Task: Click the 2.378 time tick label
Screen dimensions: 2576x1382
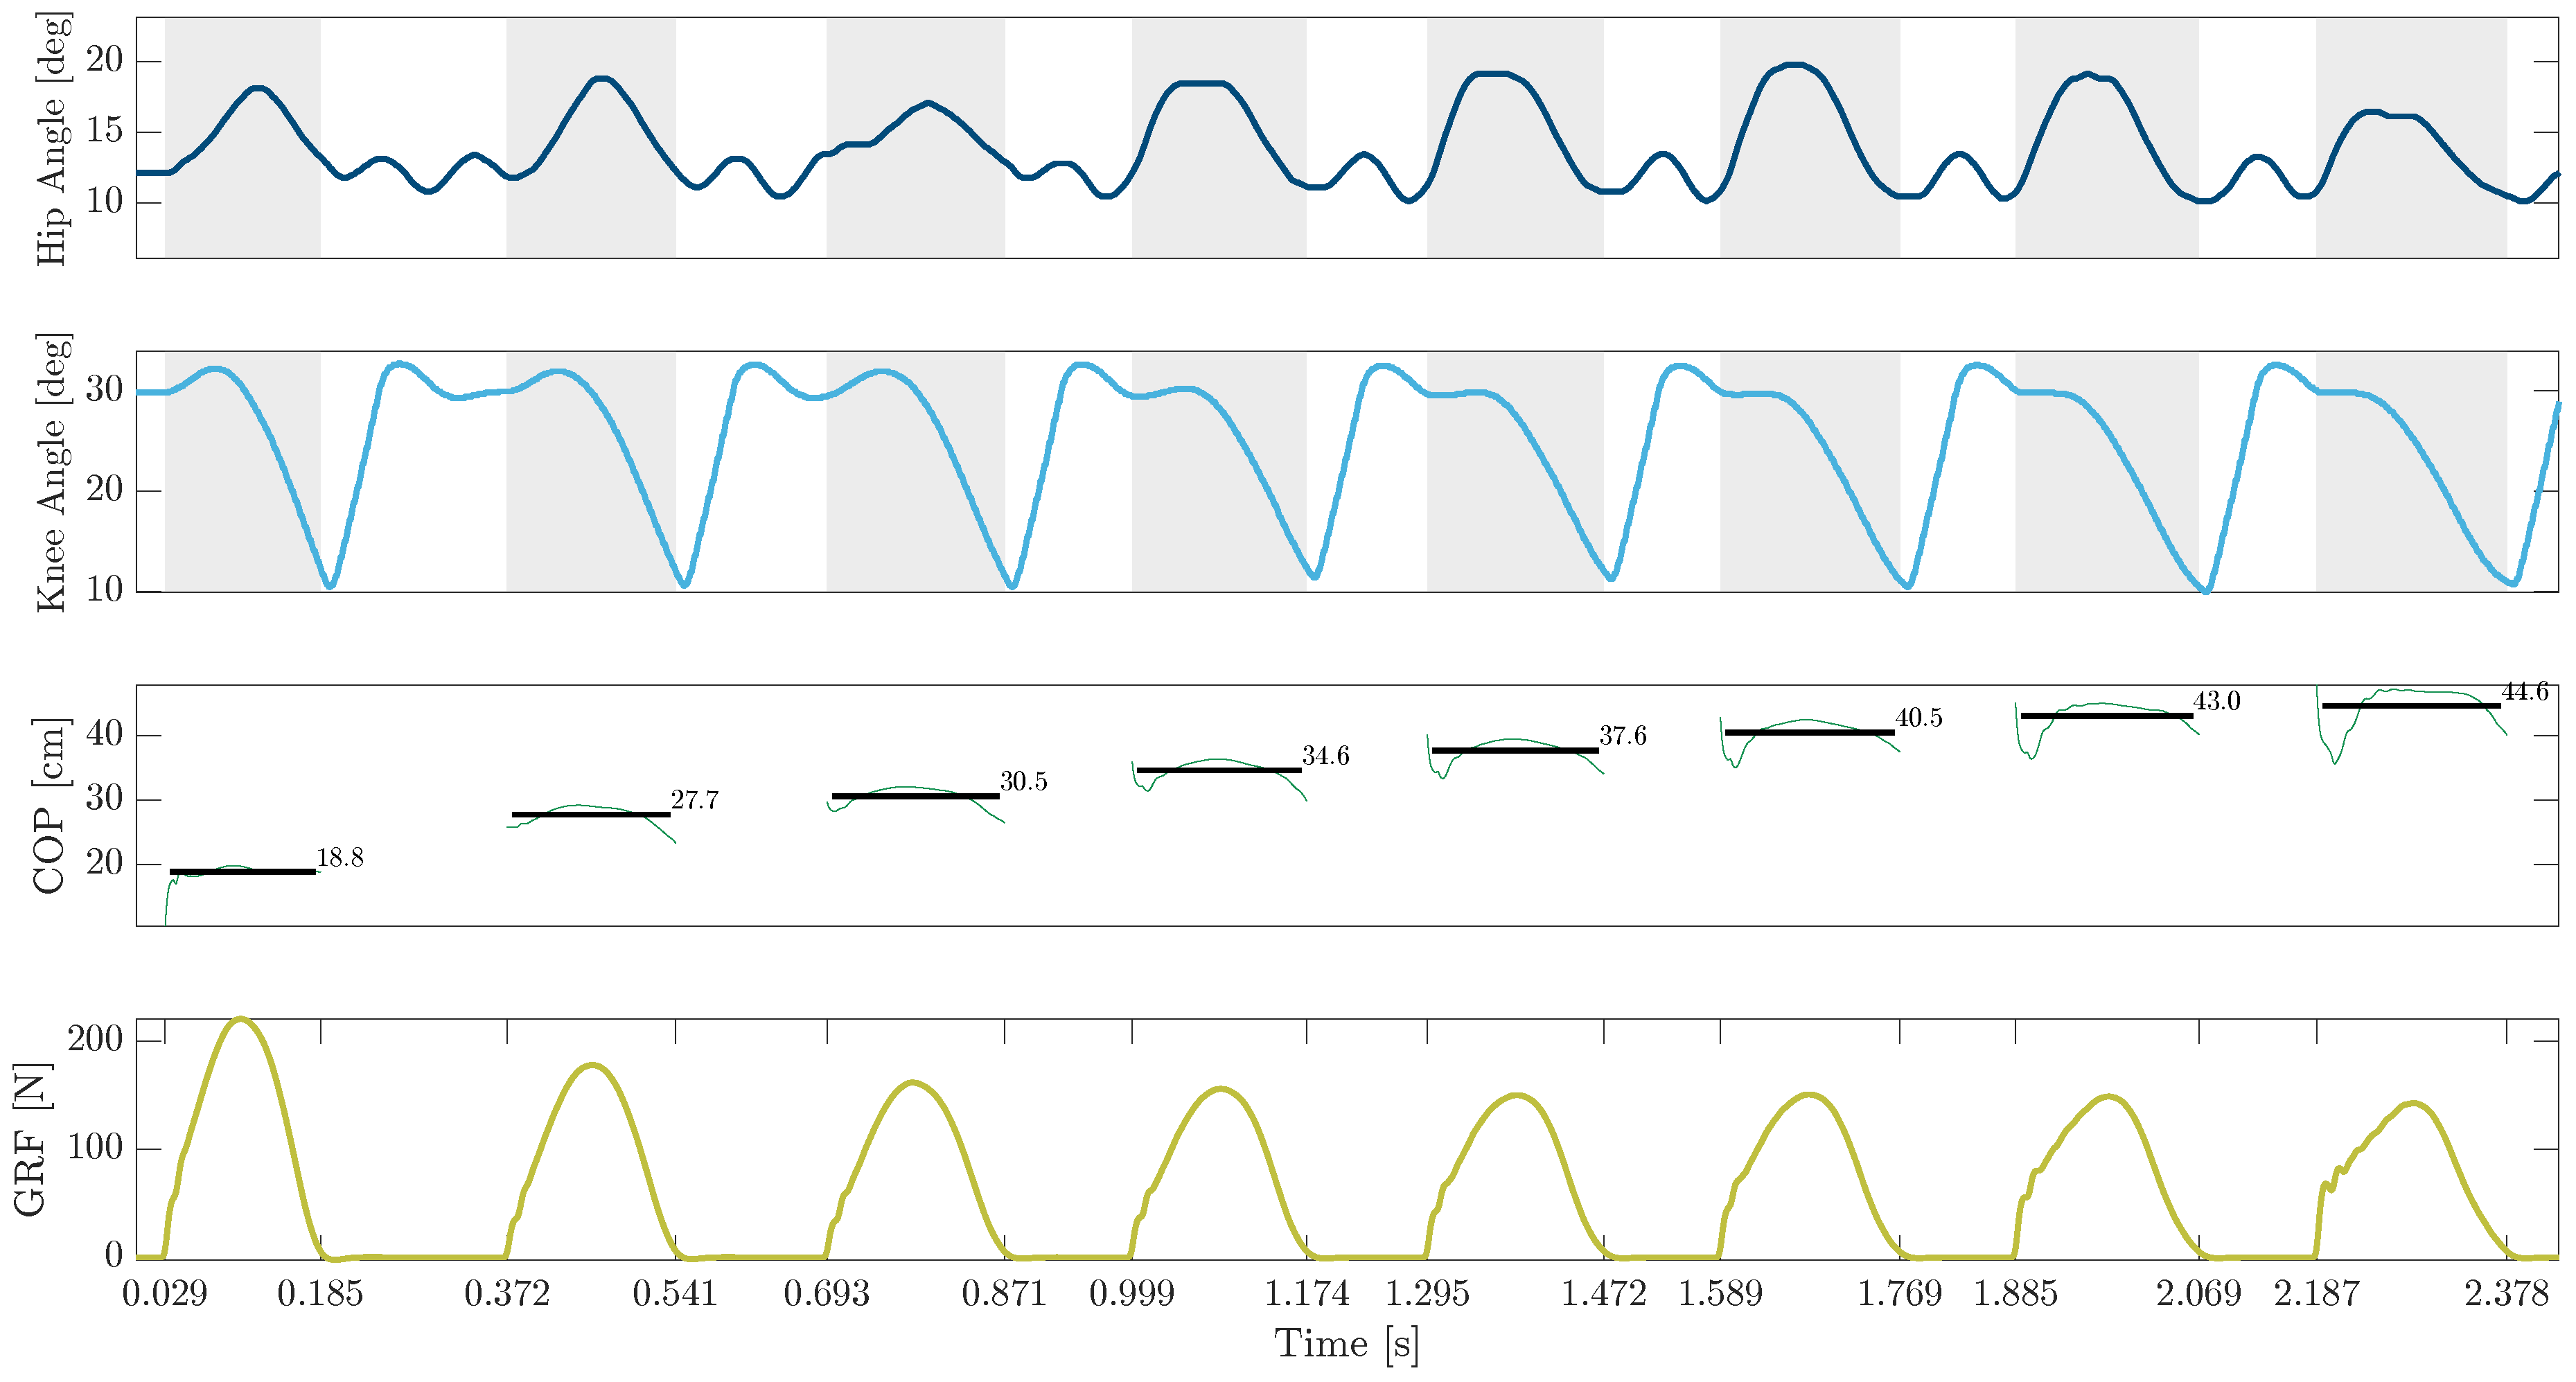Action: (2506, 1294)
